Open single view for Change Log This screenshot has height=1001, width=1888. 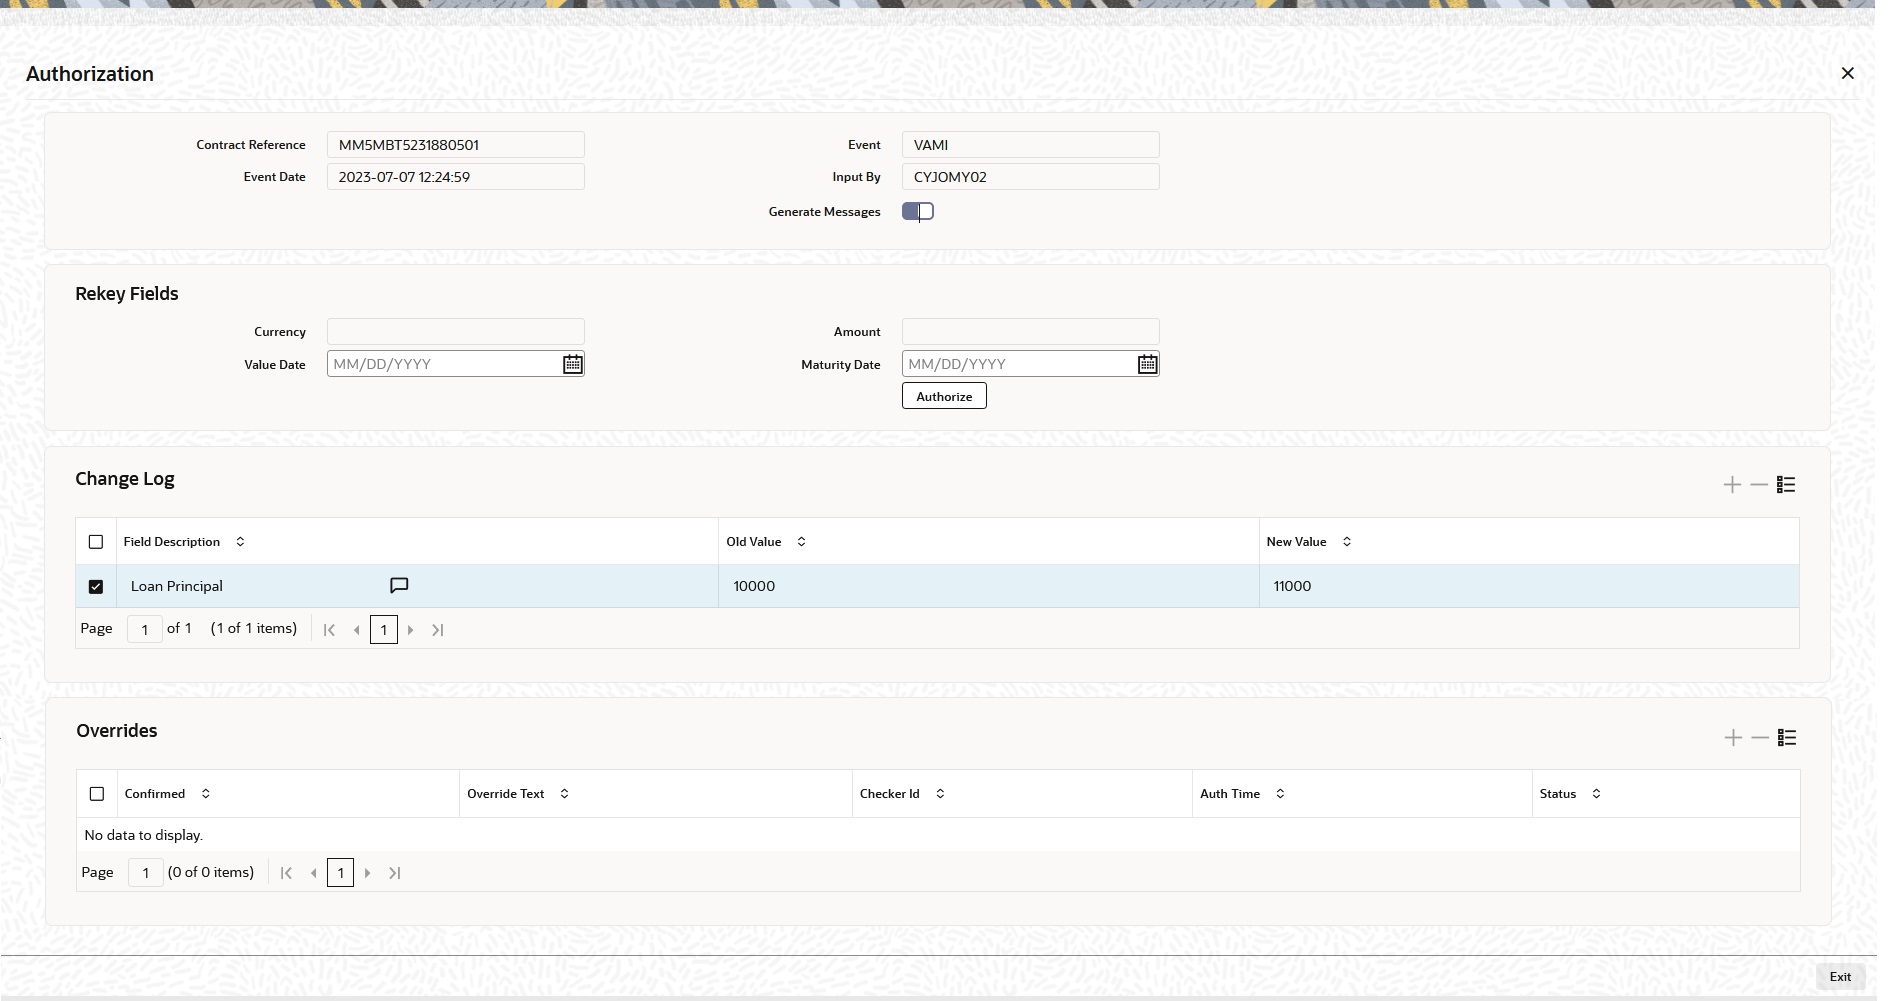[x=1786, y=485]
